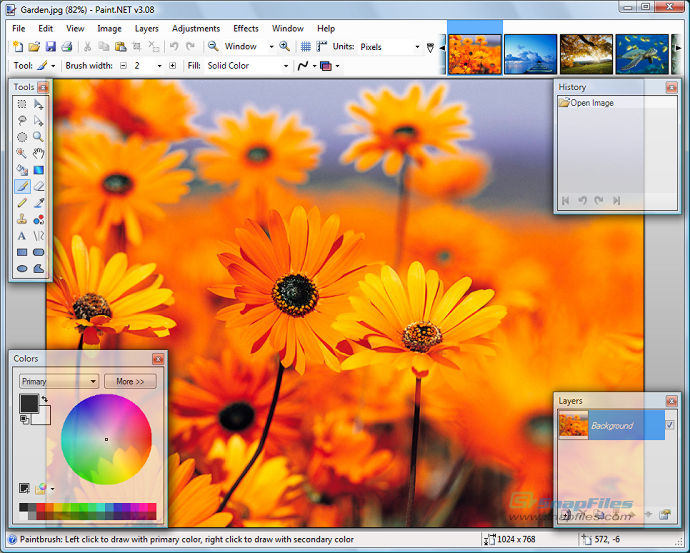Viewport: 690px width, 553px height.
Task: Open the Adjustments menu
Action: (x=194, y=28)
